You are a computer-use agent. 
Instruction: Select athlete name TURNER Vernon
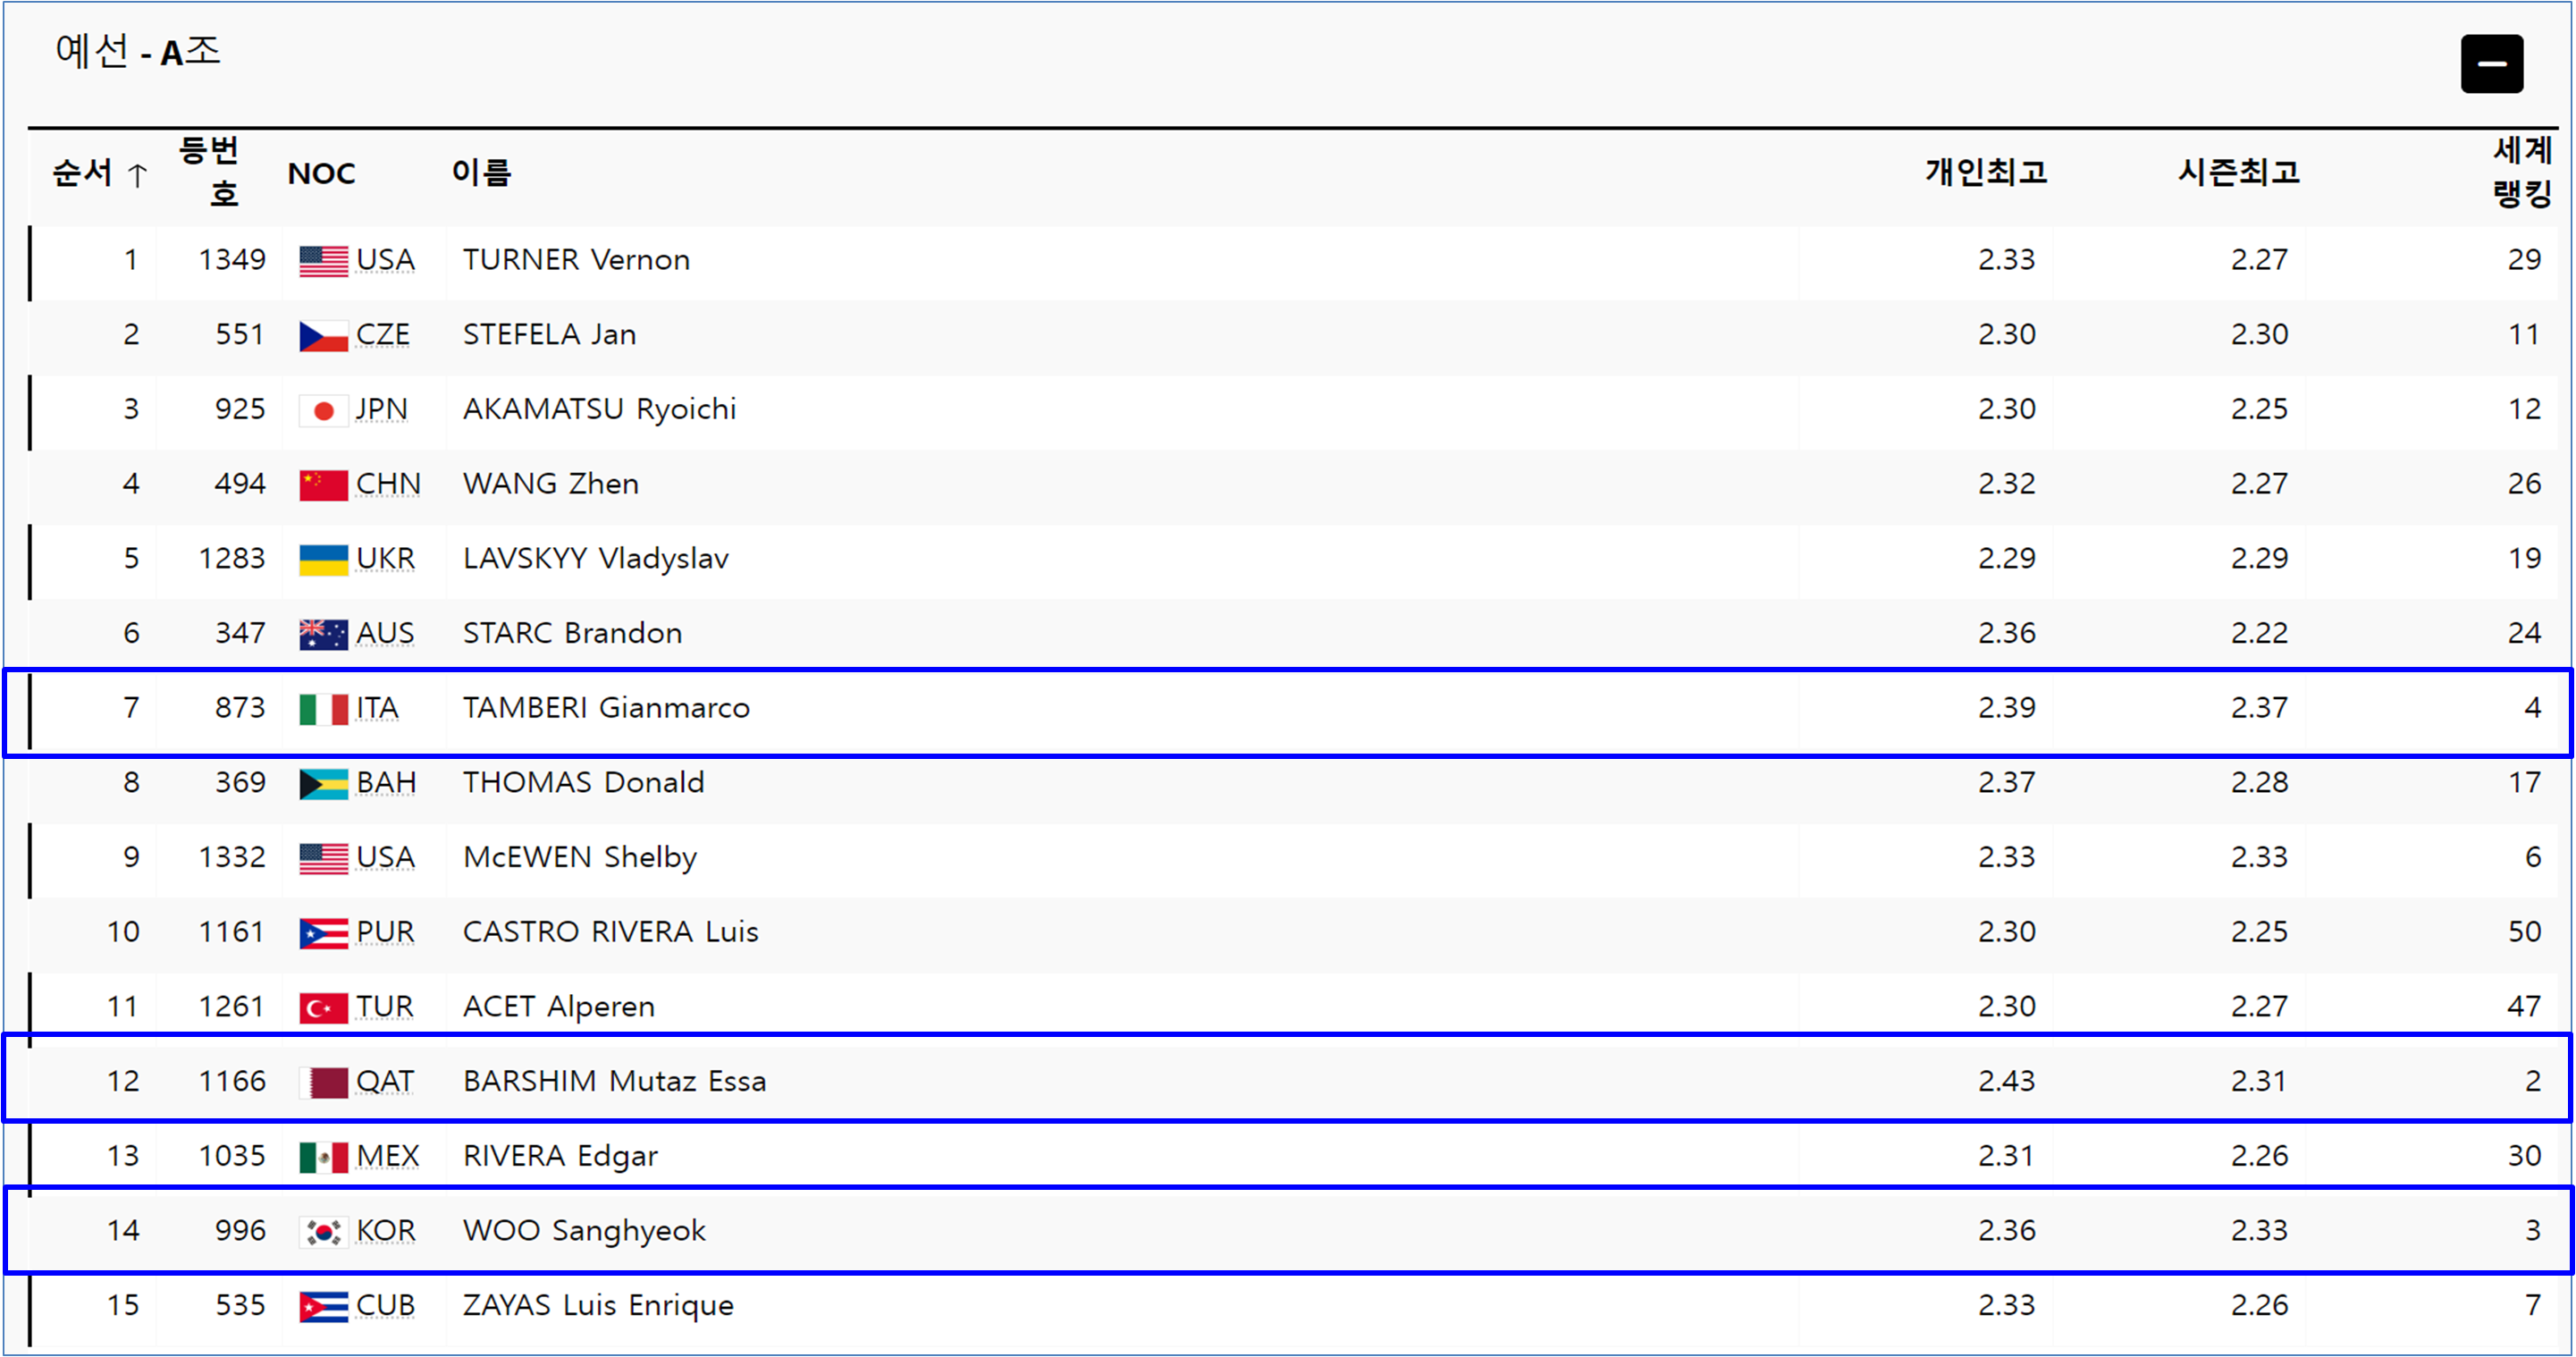576,260
